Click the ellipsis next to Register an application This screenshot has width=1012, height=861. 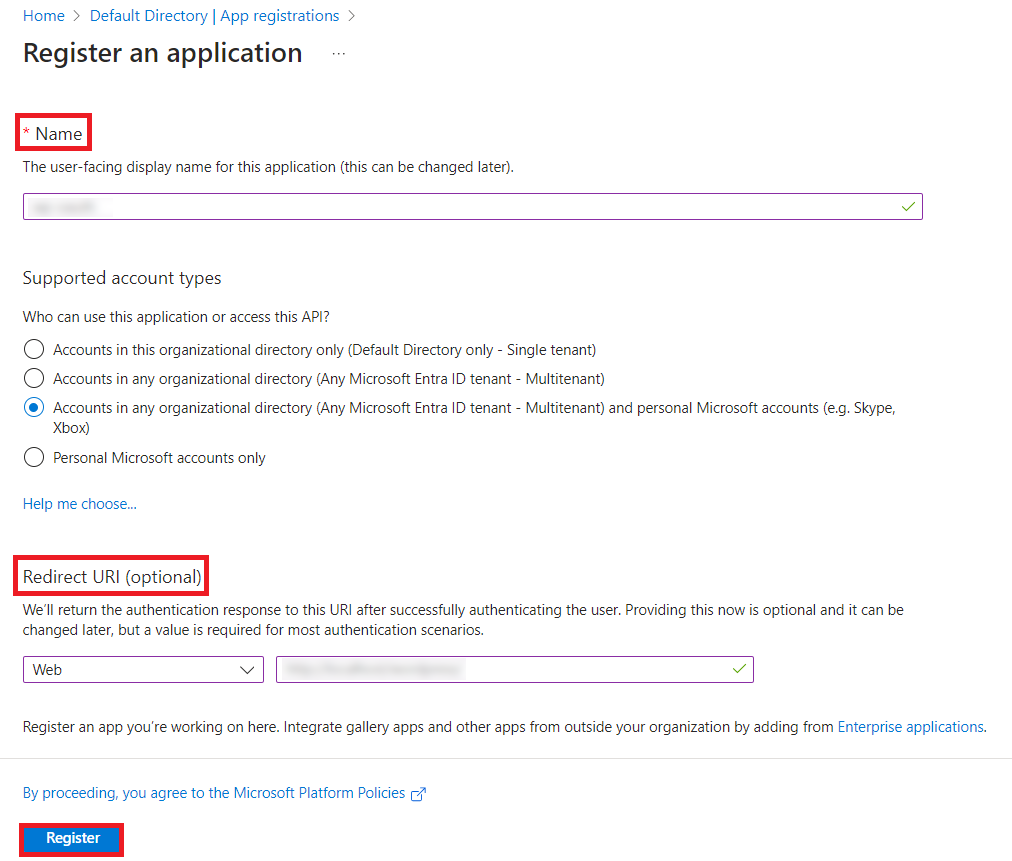point(338,56)
